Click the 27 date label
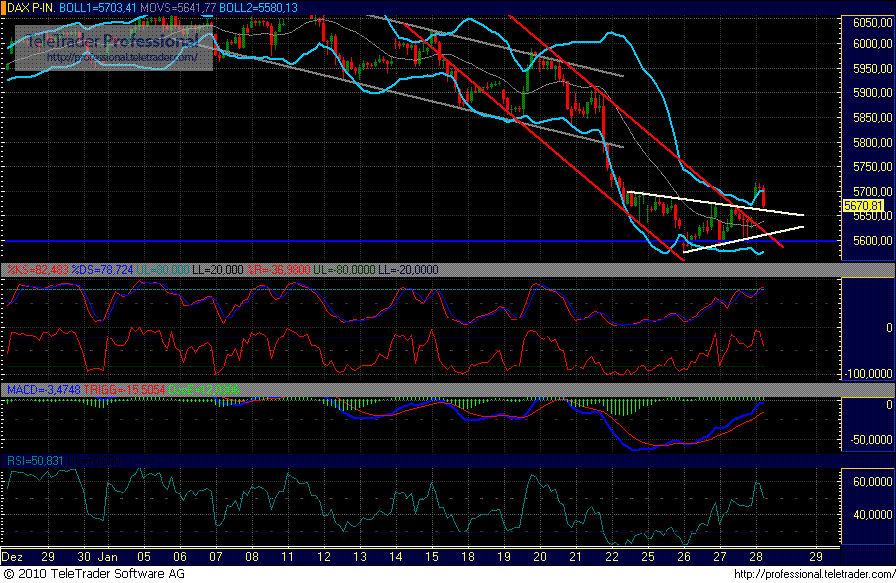 [719, 557]
